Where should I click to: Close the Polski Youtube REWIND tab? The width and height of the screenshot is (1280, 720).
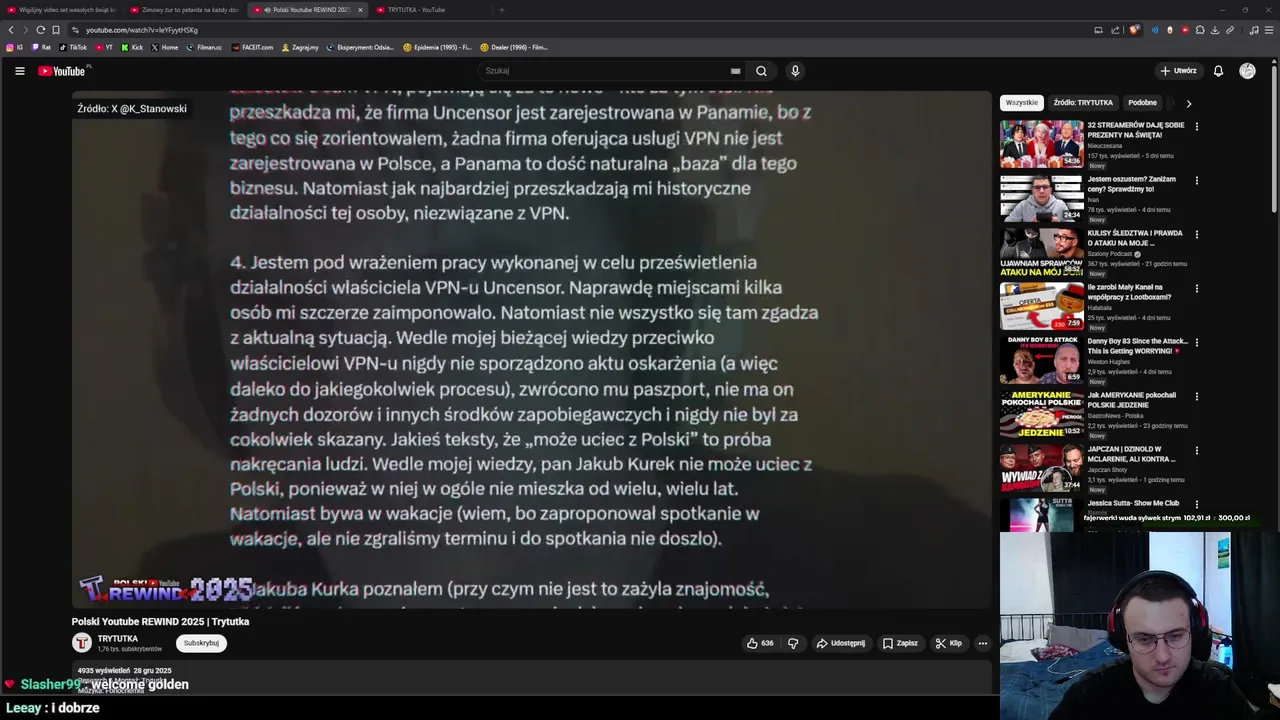[x=360, y=10]
